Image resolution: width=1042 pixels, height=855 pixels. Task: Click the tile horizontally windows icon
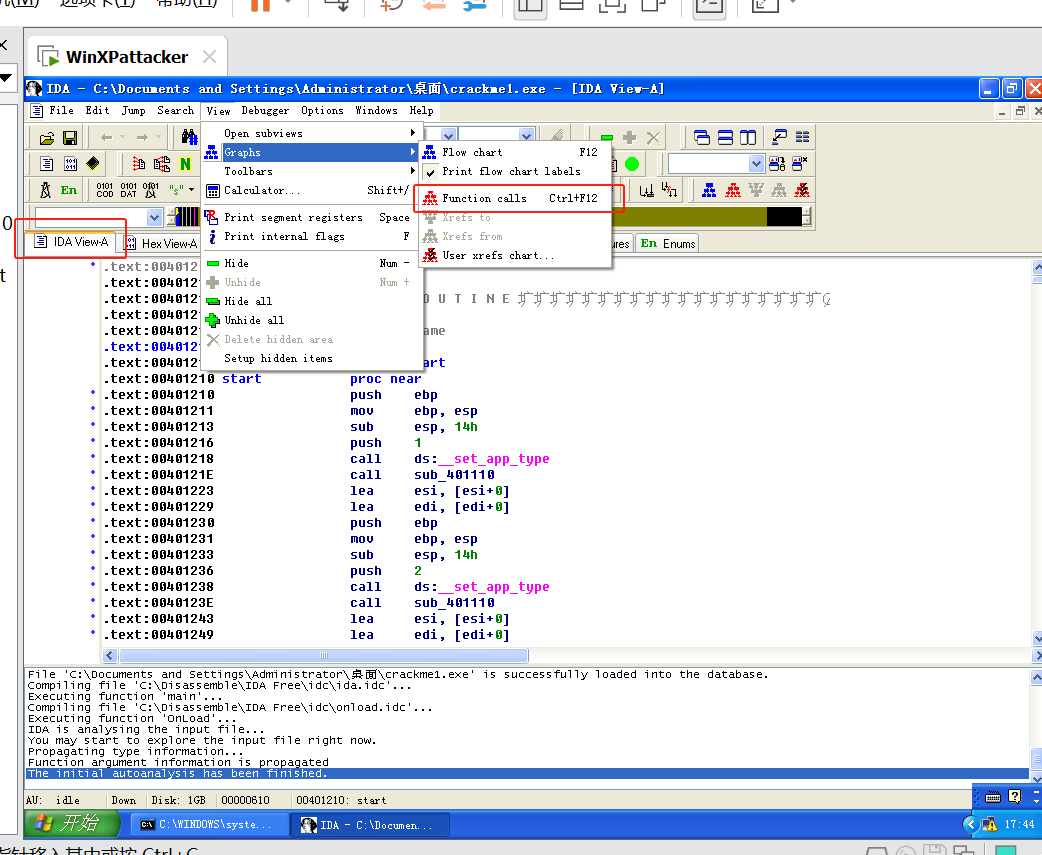coord(725,138)
